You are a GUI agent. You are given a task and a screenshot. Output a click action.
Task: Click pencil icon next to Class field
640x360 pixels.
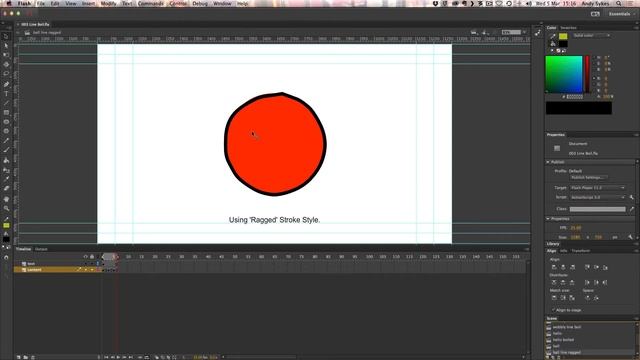point(631,209)
